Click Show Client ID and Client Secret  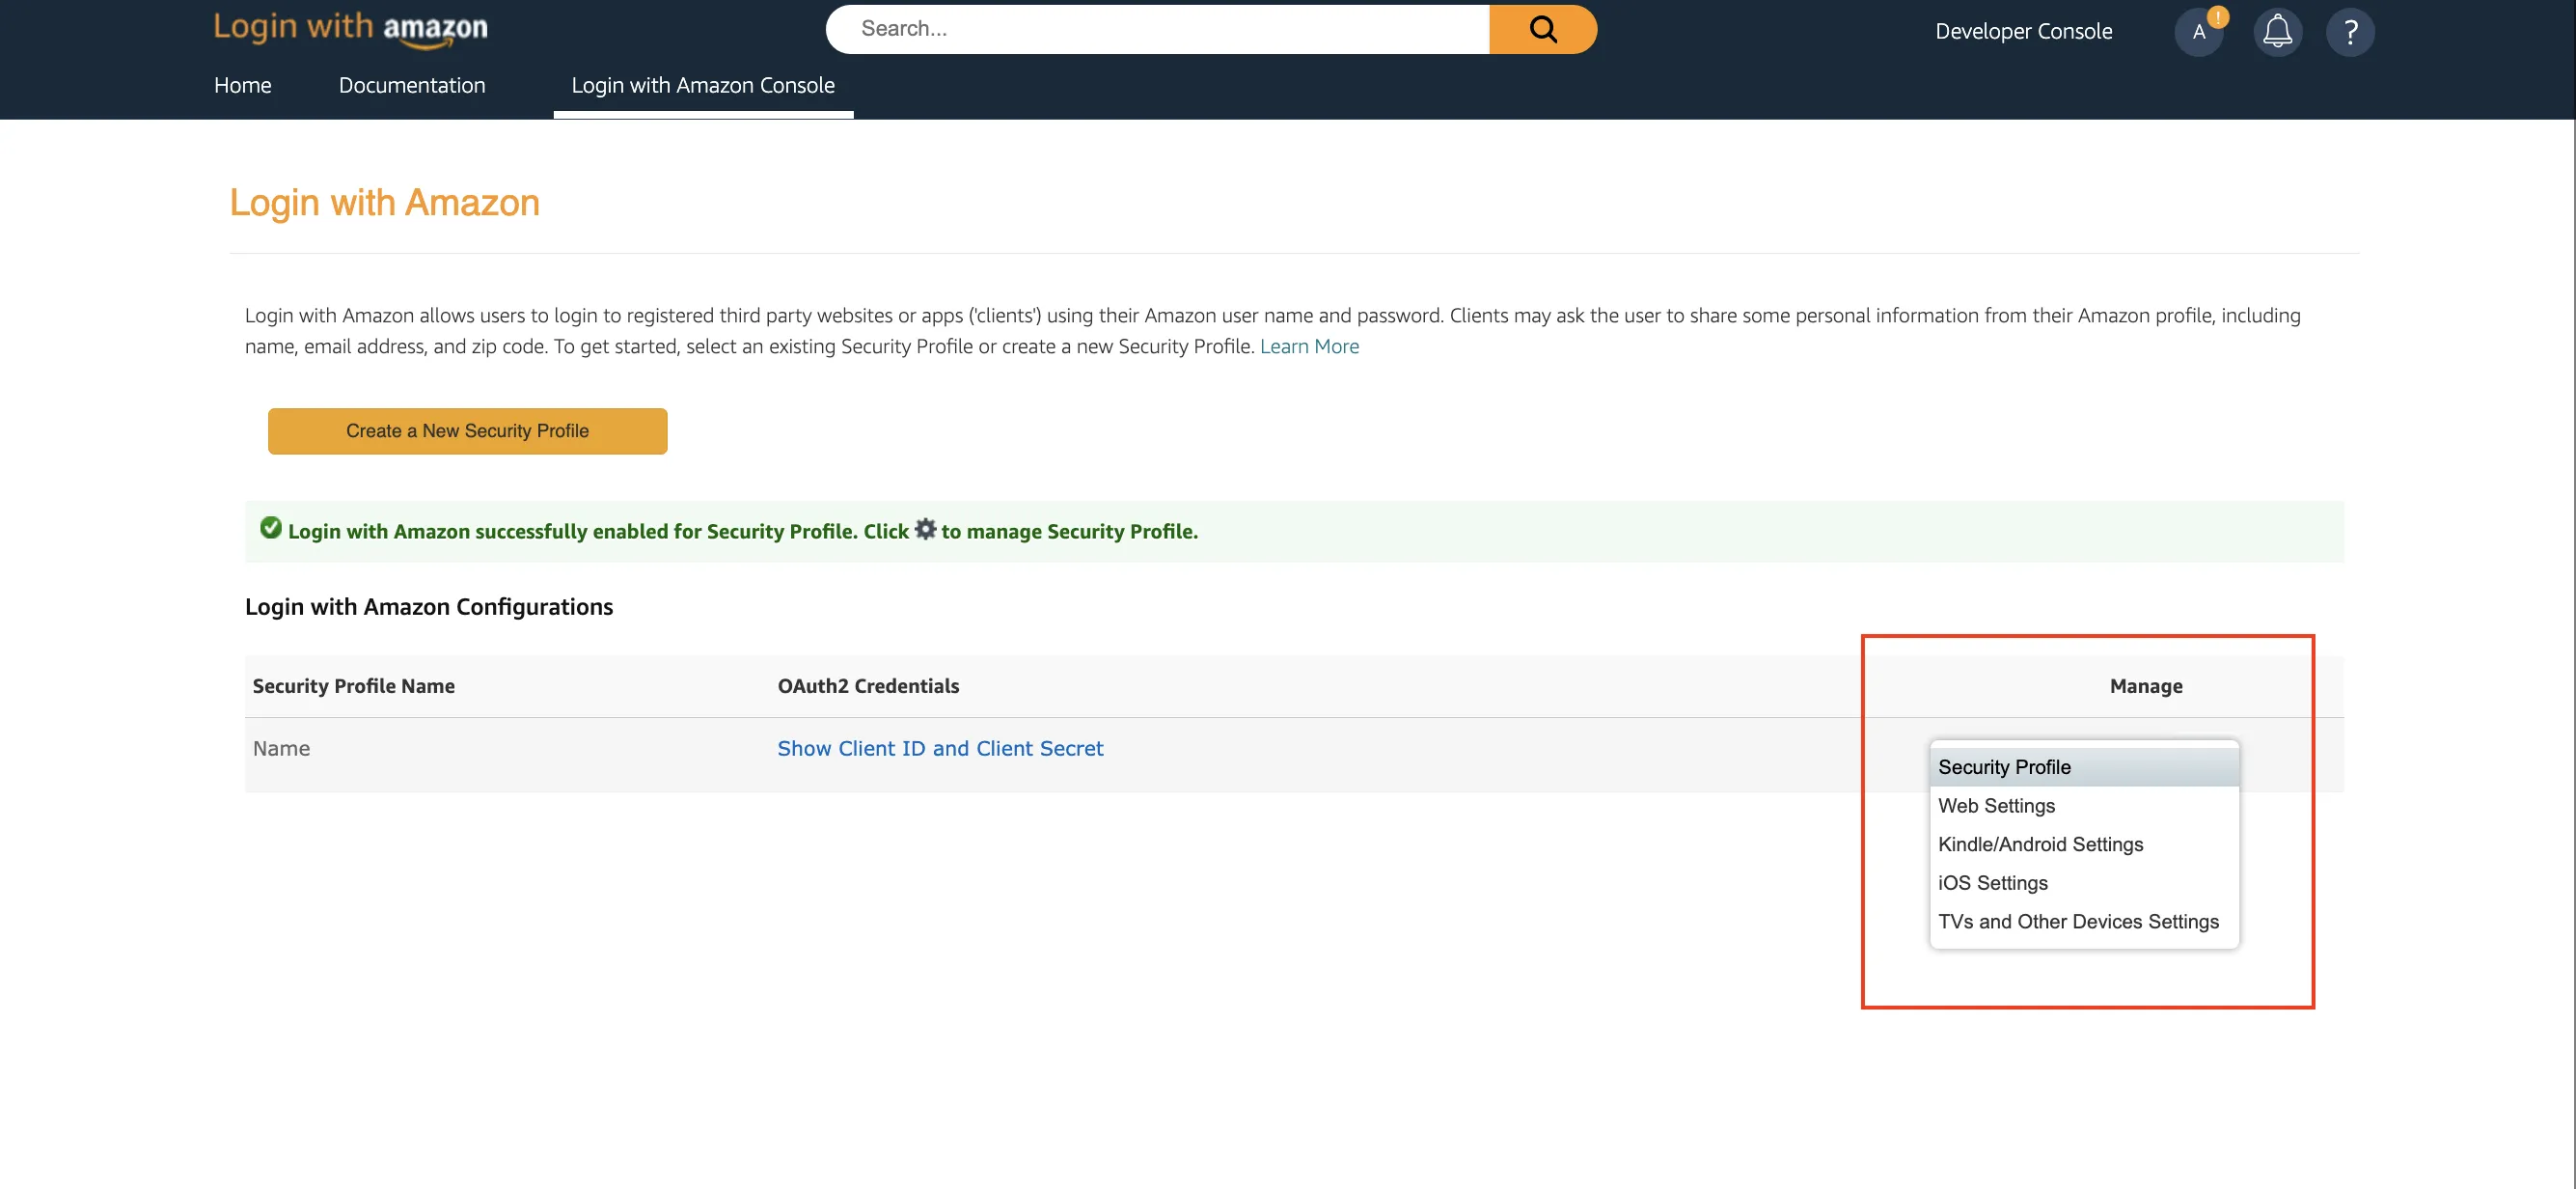point(940,747)
